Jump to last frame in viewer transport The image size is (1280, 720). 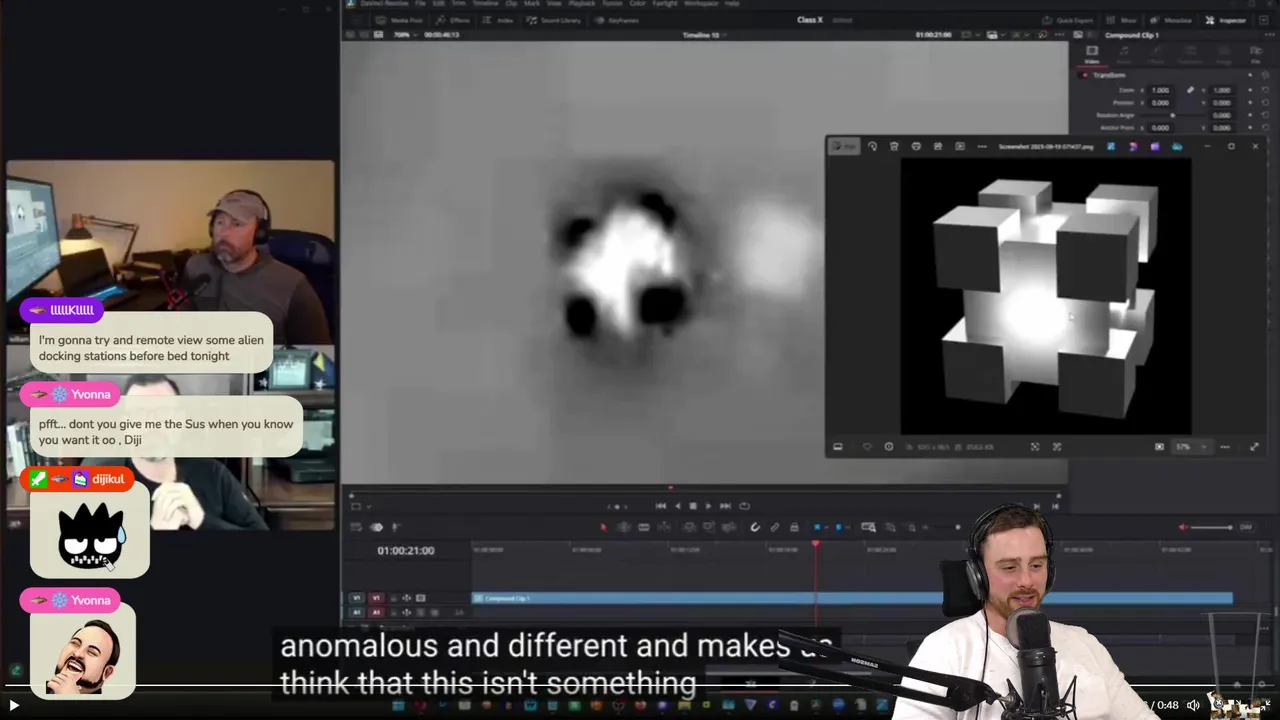tap(725, 506)
